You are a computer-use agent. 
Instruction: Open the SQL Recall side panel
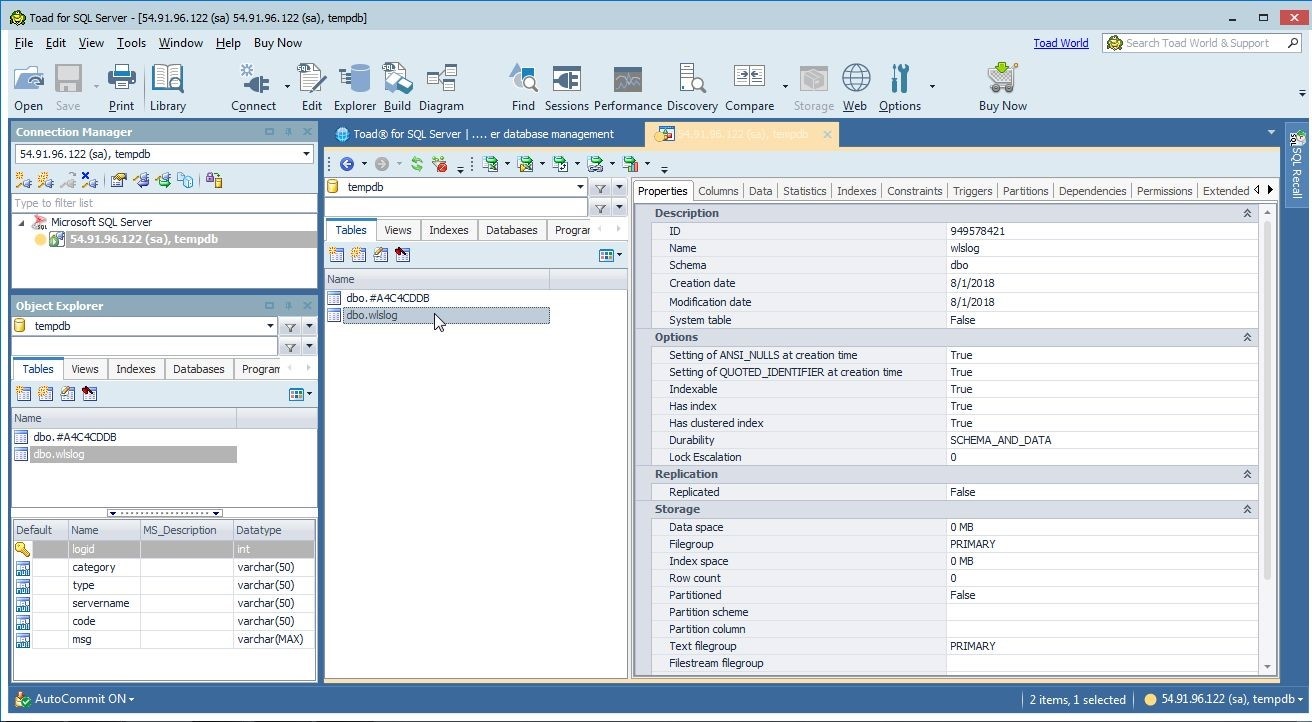click(x=1297, y=165)
